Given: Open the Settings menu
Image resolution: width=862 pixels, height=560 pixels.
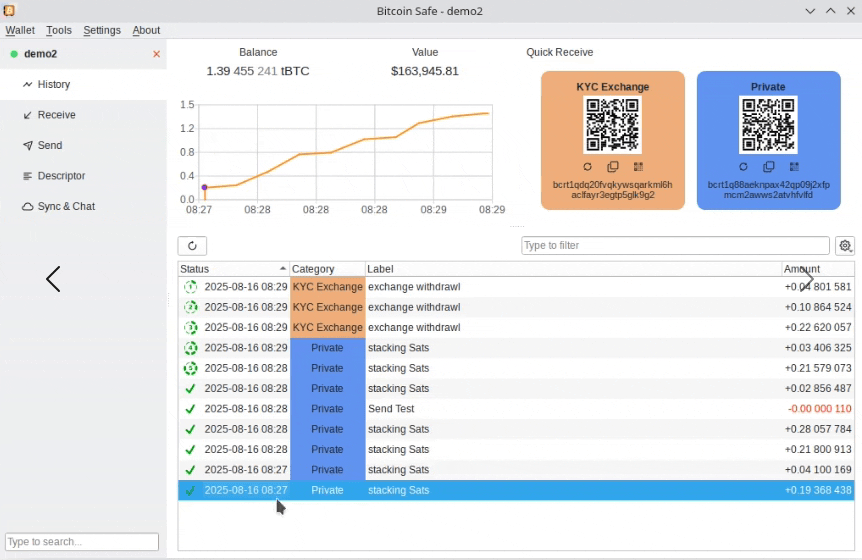Looking at the screenshot, I should pos(102,31).
